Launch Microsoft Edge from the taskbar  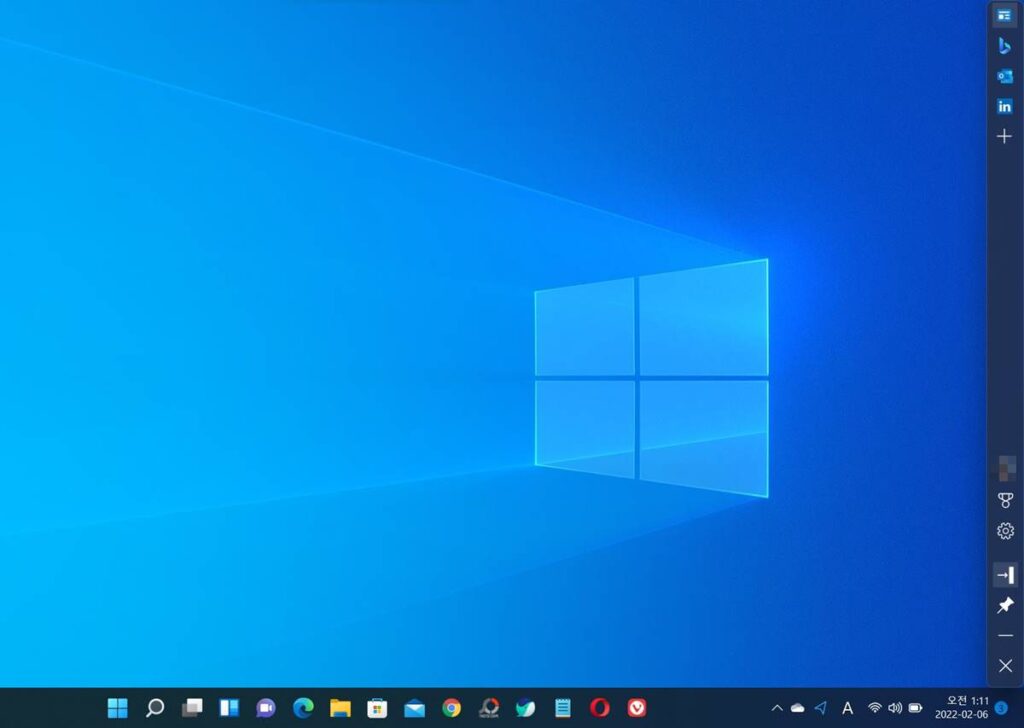(303, 708)
